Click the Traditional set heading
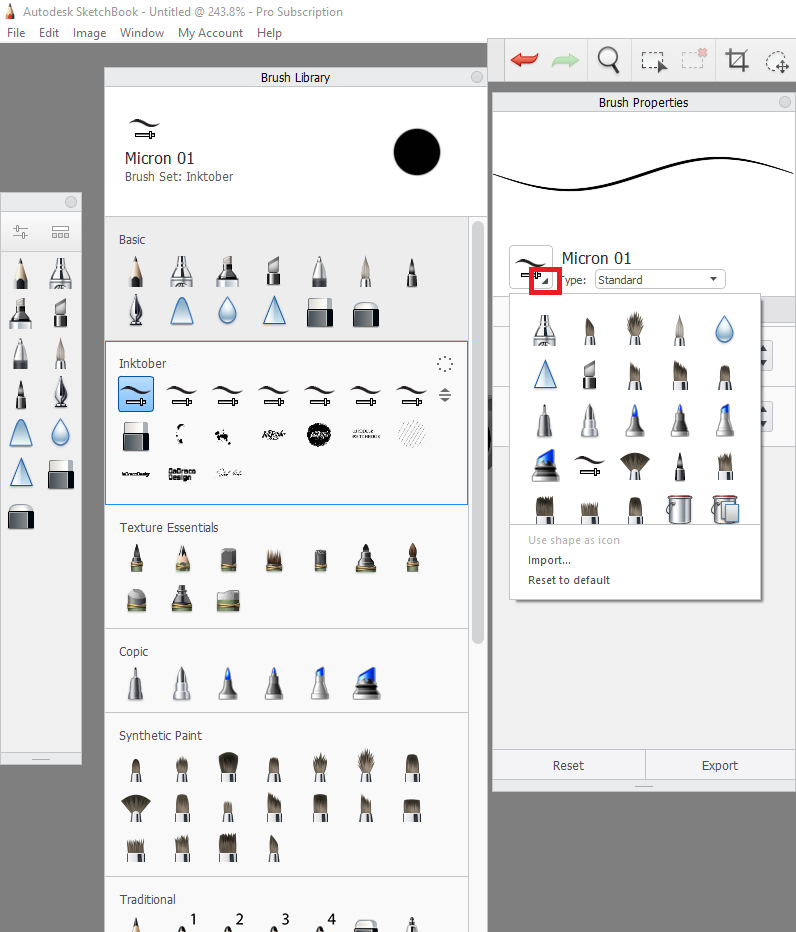 [x=147, y=899]
